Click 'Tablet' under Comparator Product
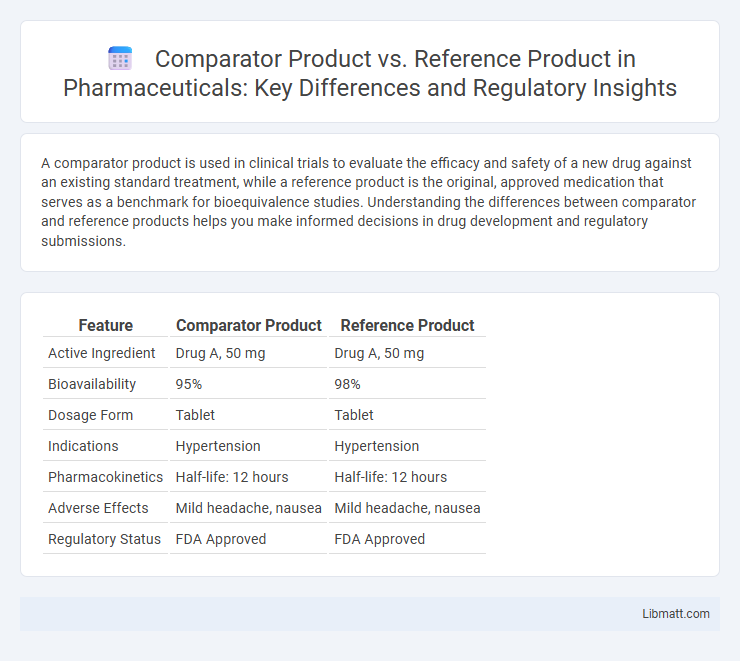 (195, 415)
